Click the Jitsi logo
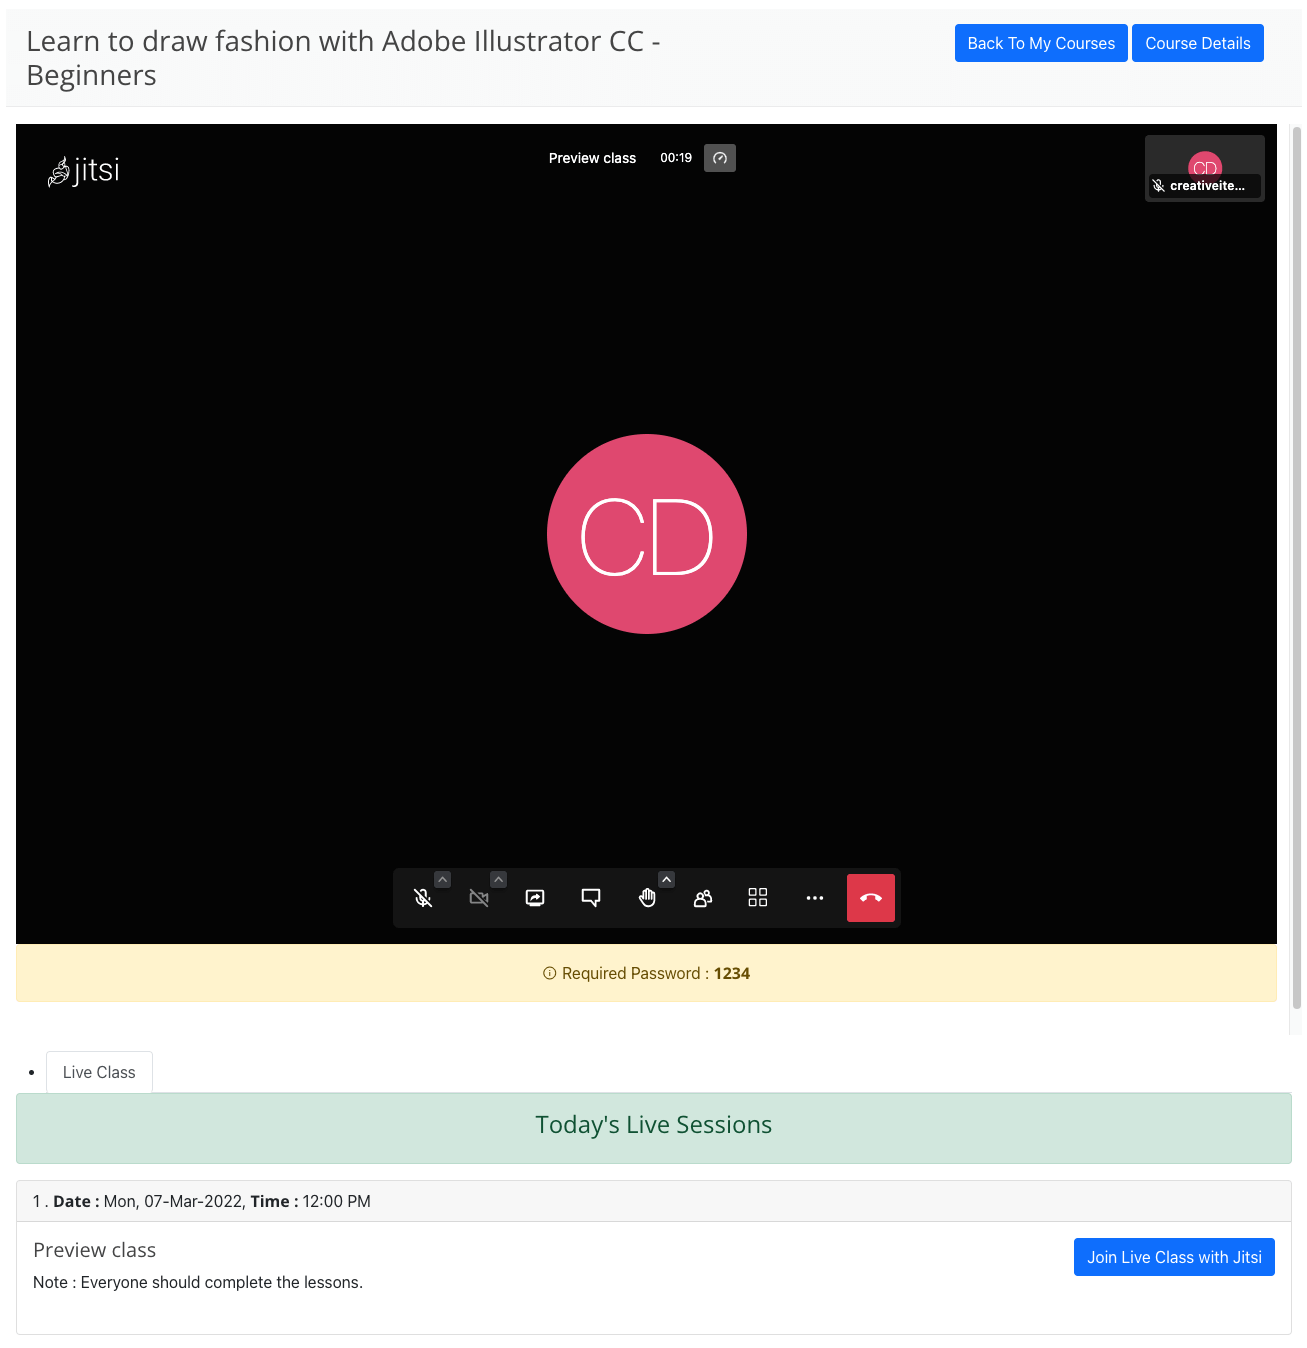This screenshot has height=1348, width=1307. [84, 171]
